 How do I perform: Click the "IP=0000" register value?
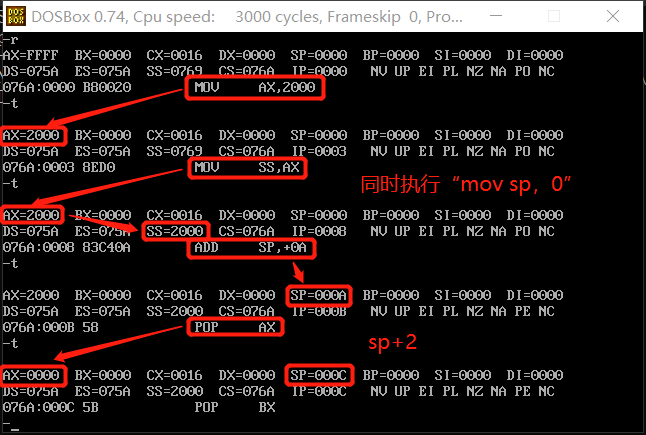(319, 71)
